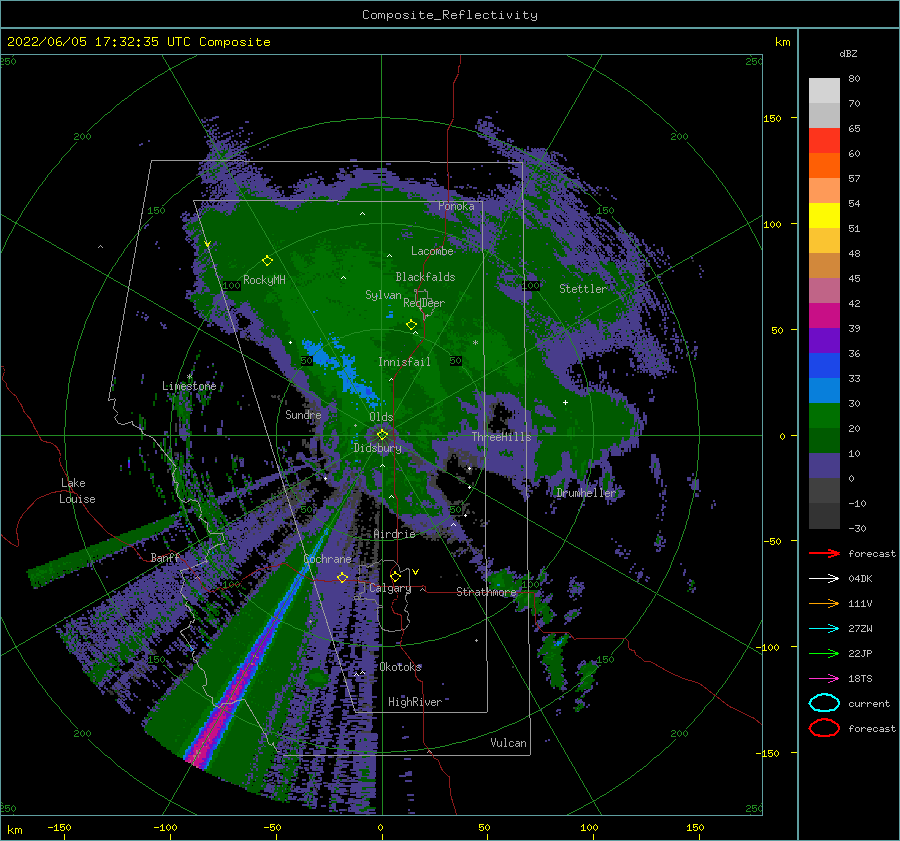Click the Sundre label
The width and height of the screenshot is (900, 841).
click(303, 414)
